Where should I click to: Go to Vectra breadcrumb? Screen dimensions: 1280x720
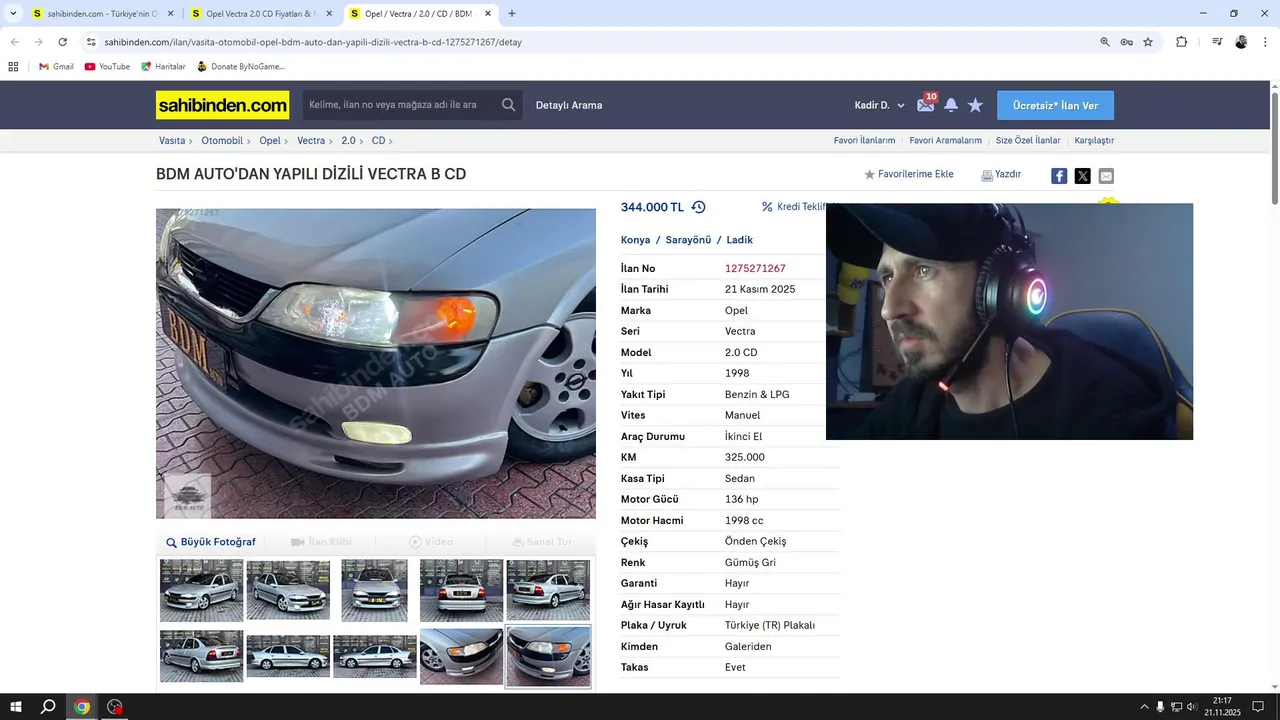[x=311, y=141]
